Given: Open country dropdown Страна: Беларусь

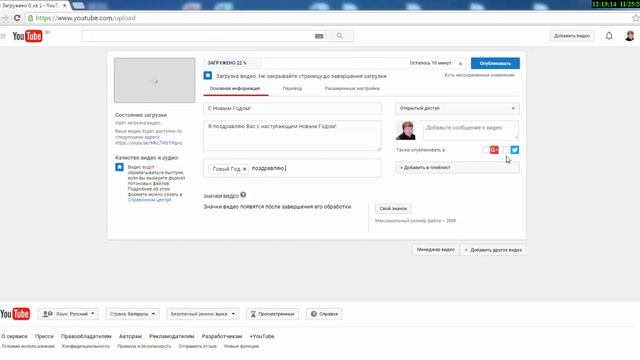Looking at the screenshot, I should click(x=132, y=314).
